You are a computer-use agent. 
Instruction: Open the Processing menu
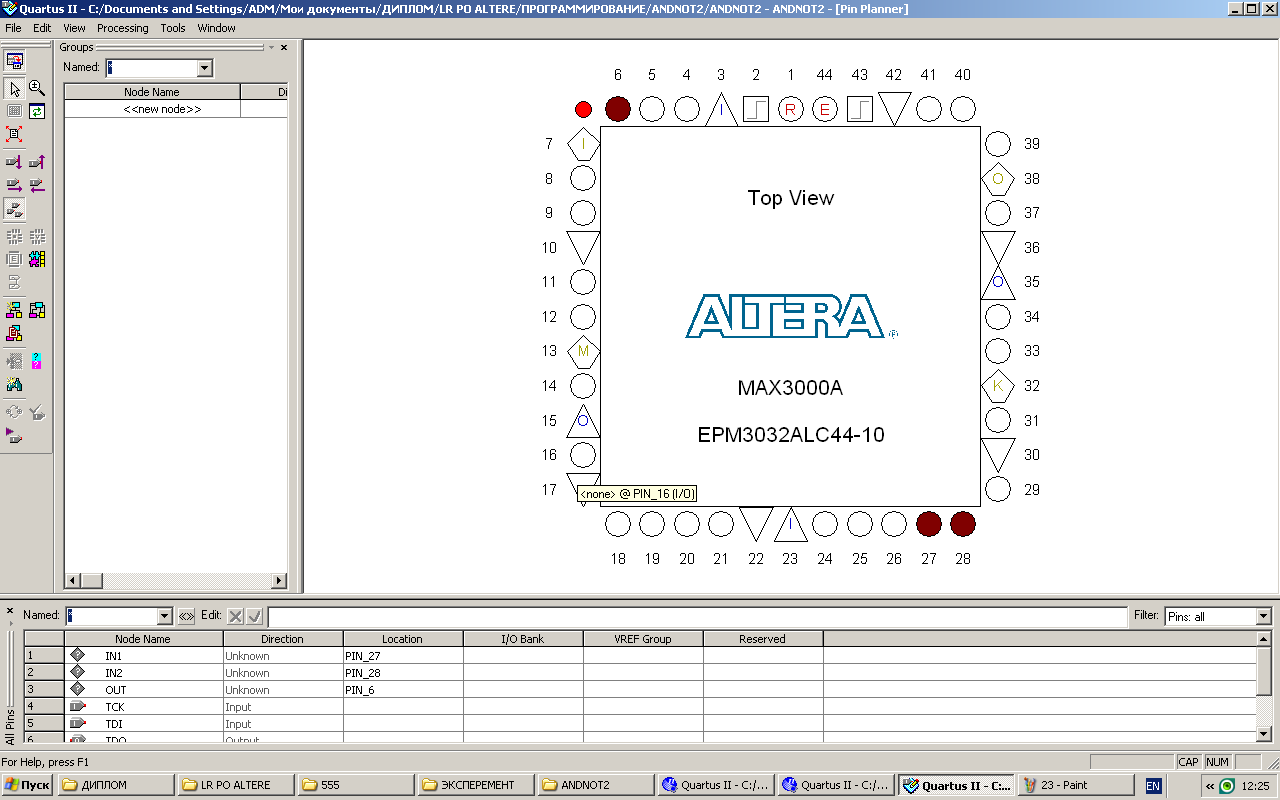point(123,28)
